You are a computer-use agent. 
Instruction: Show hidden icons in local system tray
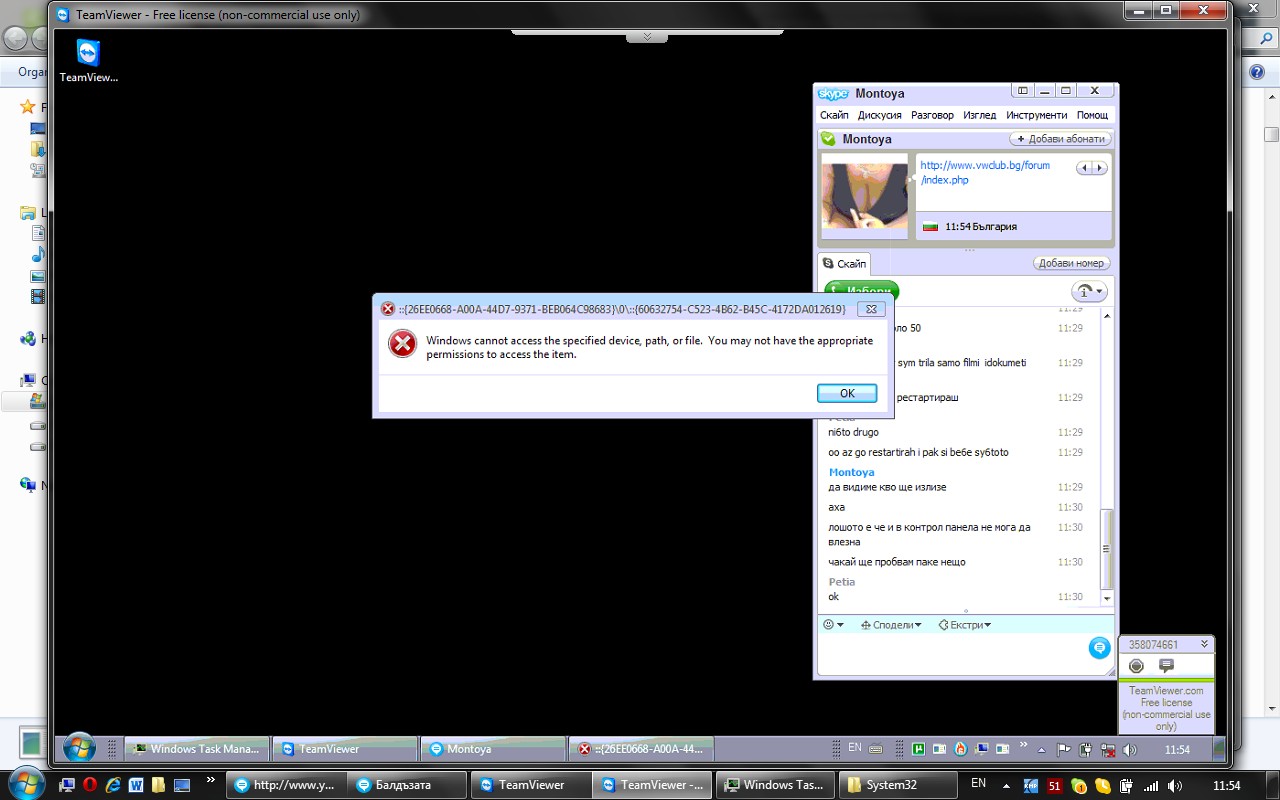click(1006, 785)
